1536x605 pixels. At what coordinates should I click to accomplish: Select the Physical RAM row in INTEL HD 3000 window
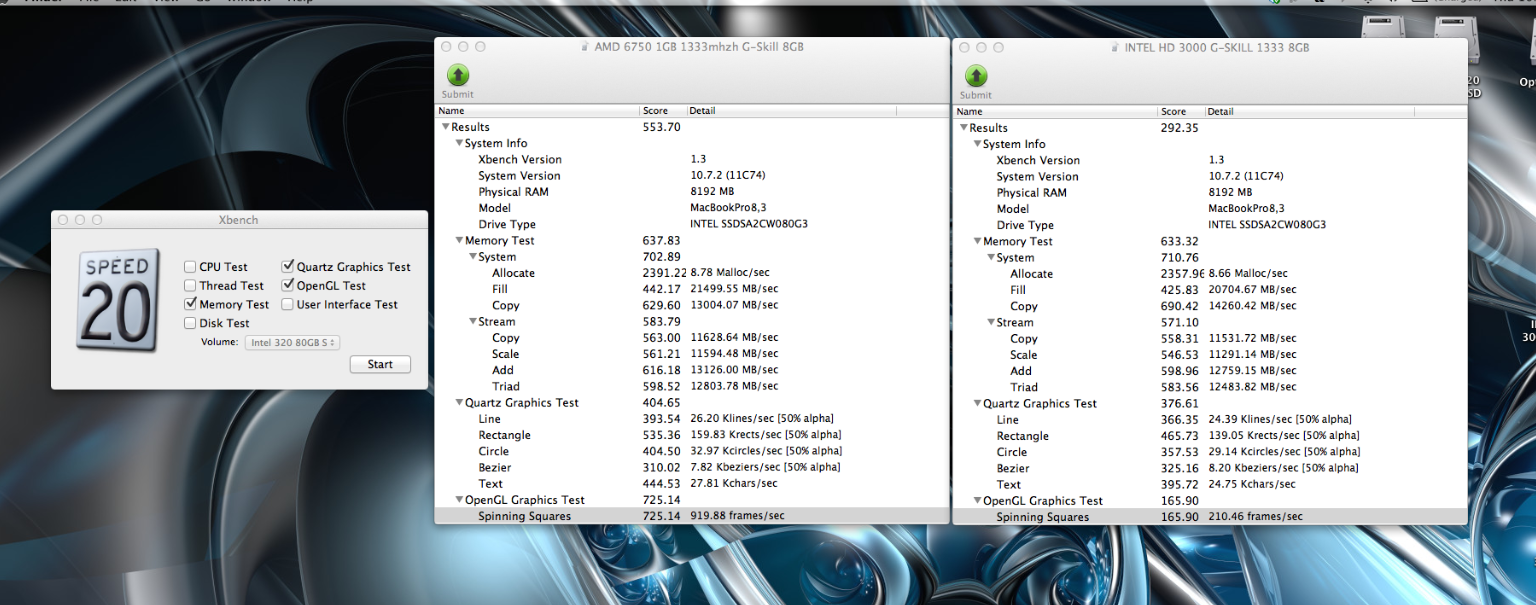click(1210, 193)
